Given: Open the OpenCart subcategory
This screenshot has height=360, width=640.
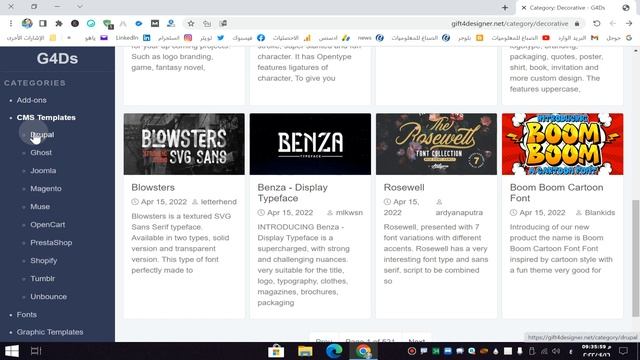Looking at the screenshot, I should (x=47, y=224).
